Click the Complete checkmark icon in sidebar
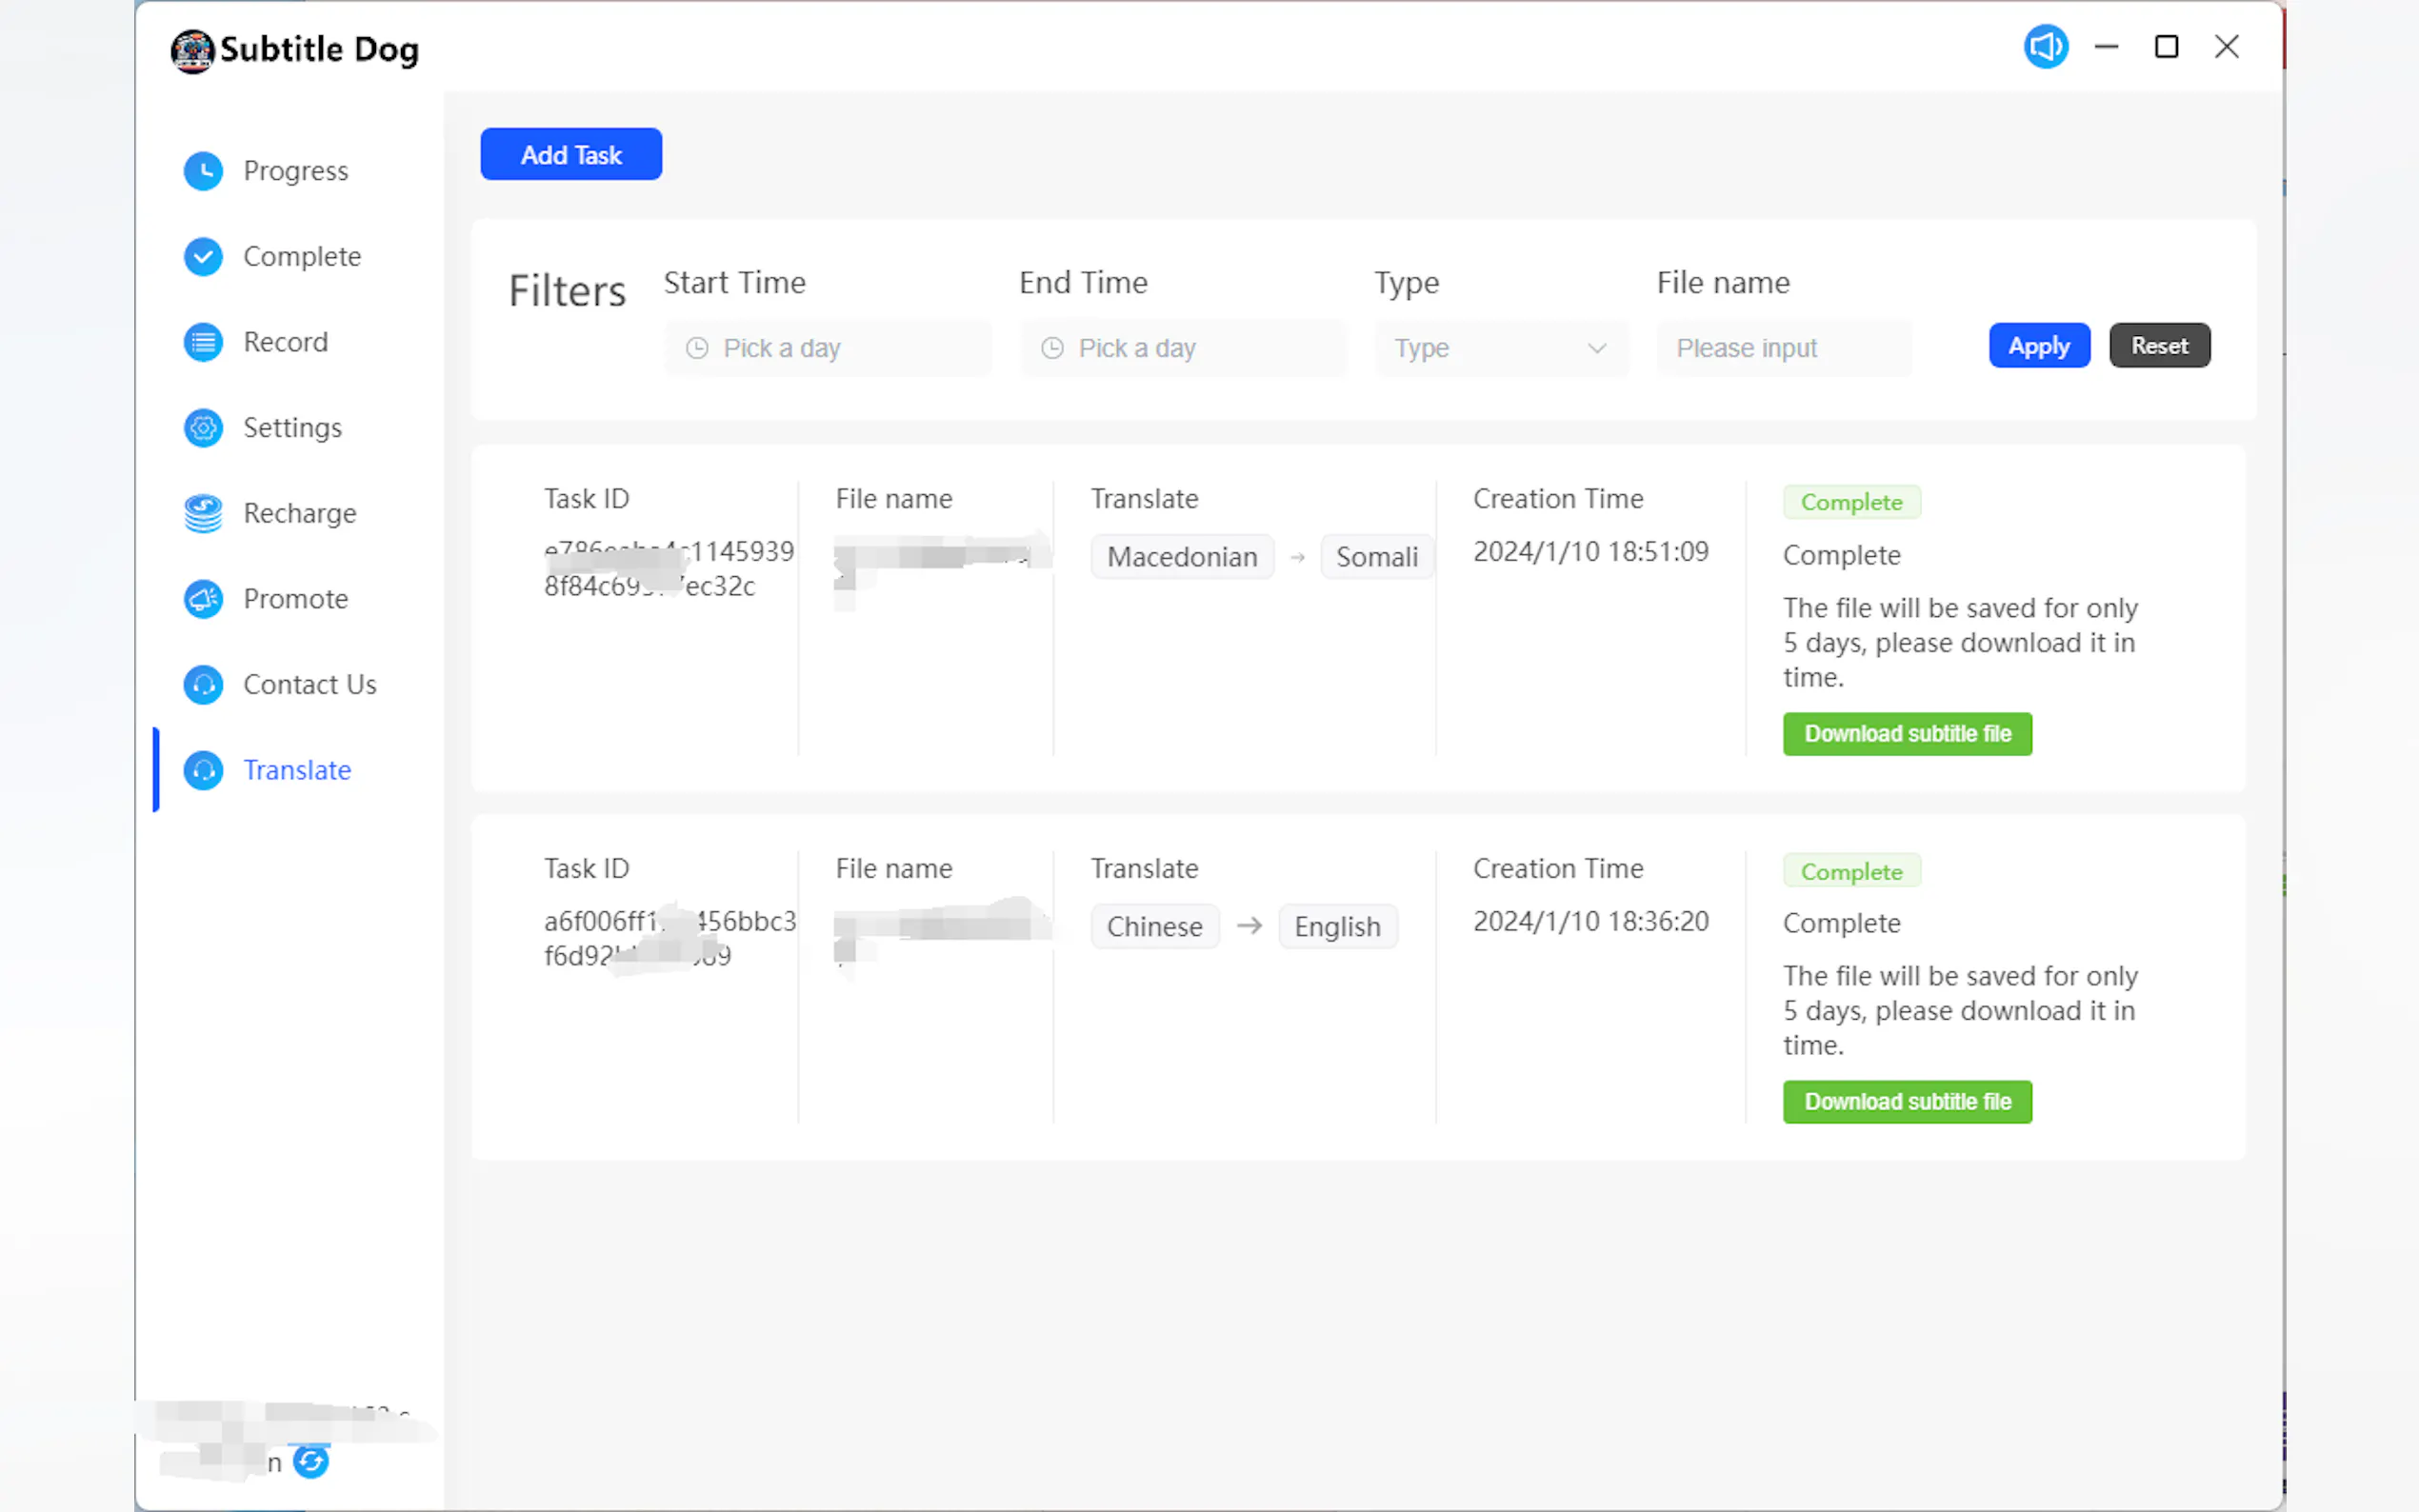The height and width of the screenshot is (1512, 2419). click(x=203, y=257)
